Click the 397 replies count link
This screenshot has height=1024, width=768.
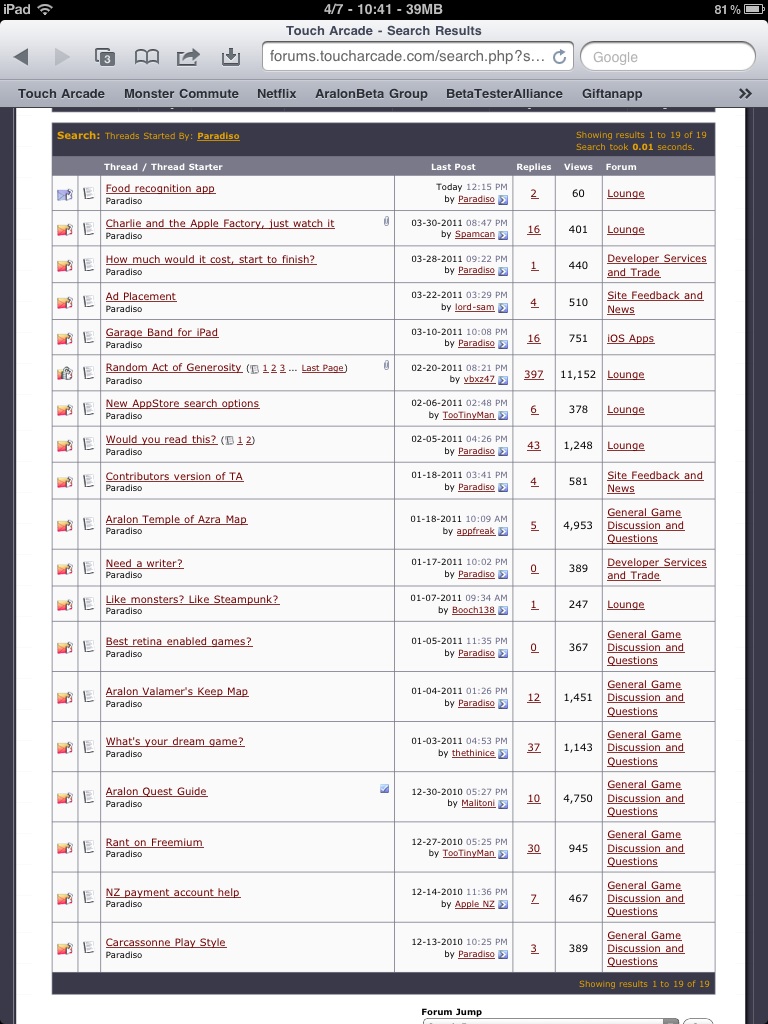(x=534, y=374)
